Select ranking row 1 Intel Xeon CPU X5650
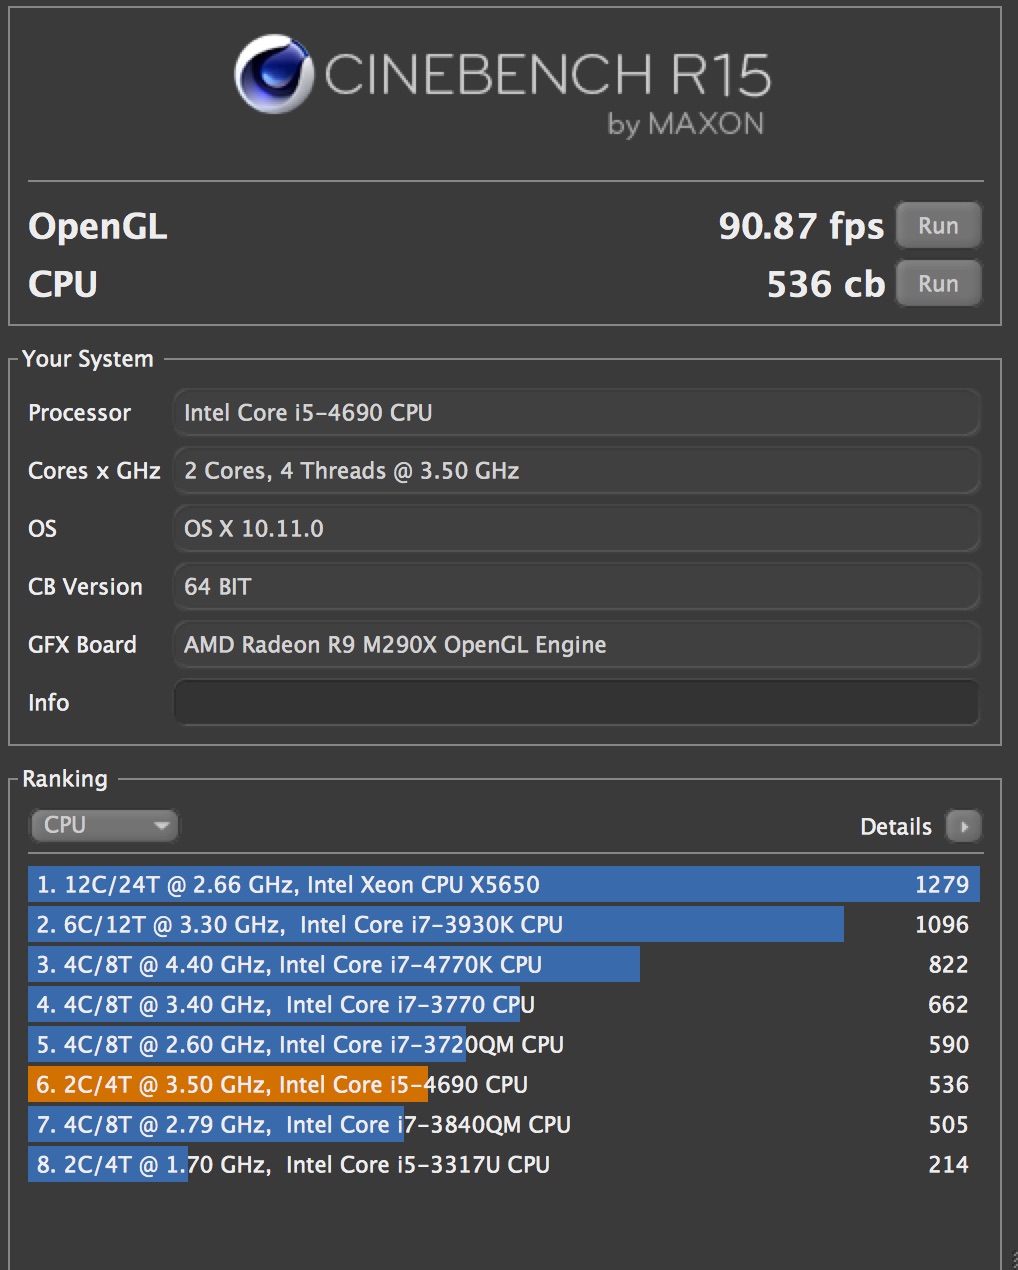This screenshot has height=1270, width=1018. [504, 885]
